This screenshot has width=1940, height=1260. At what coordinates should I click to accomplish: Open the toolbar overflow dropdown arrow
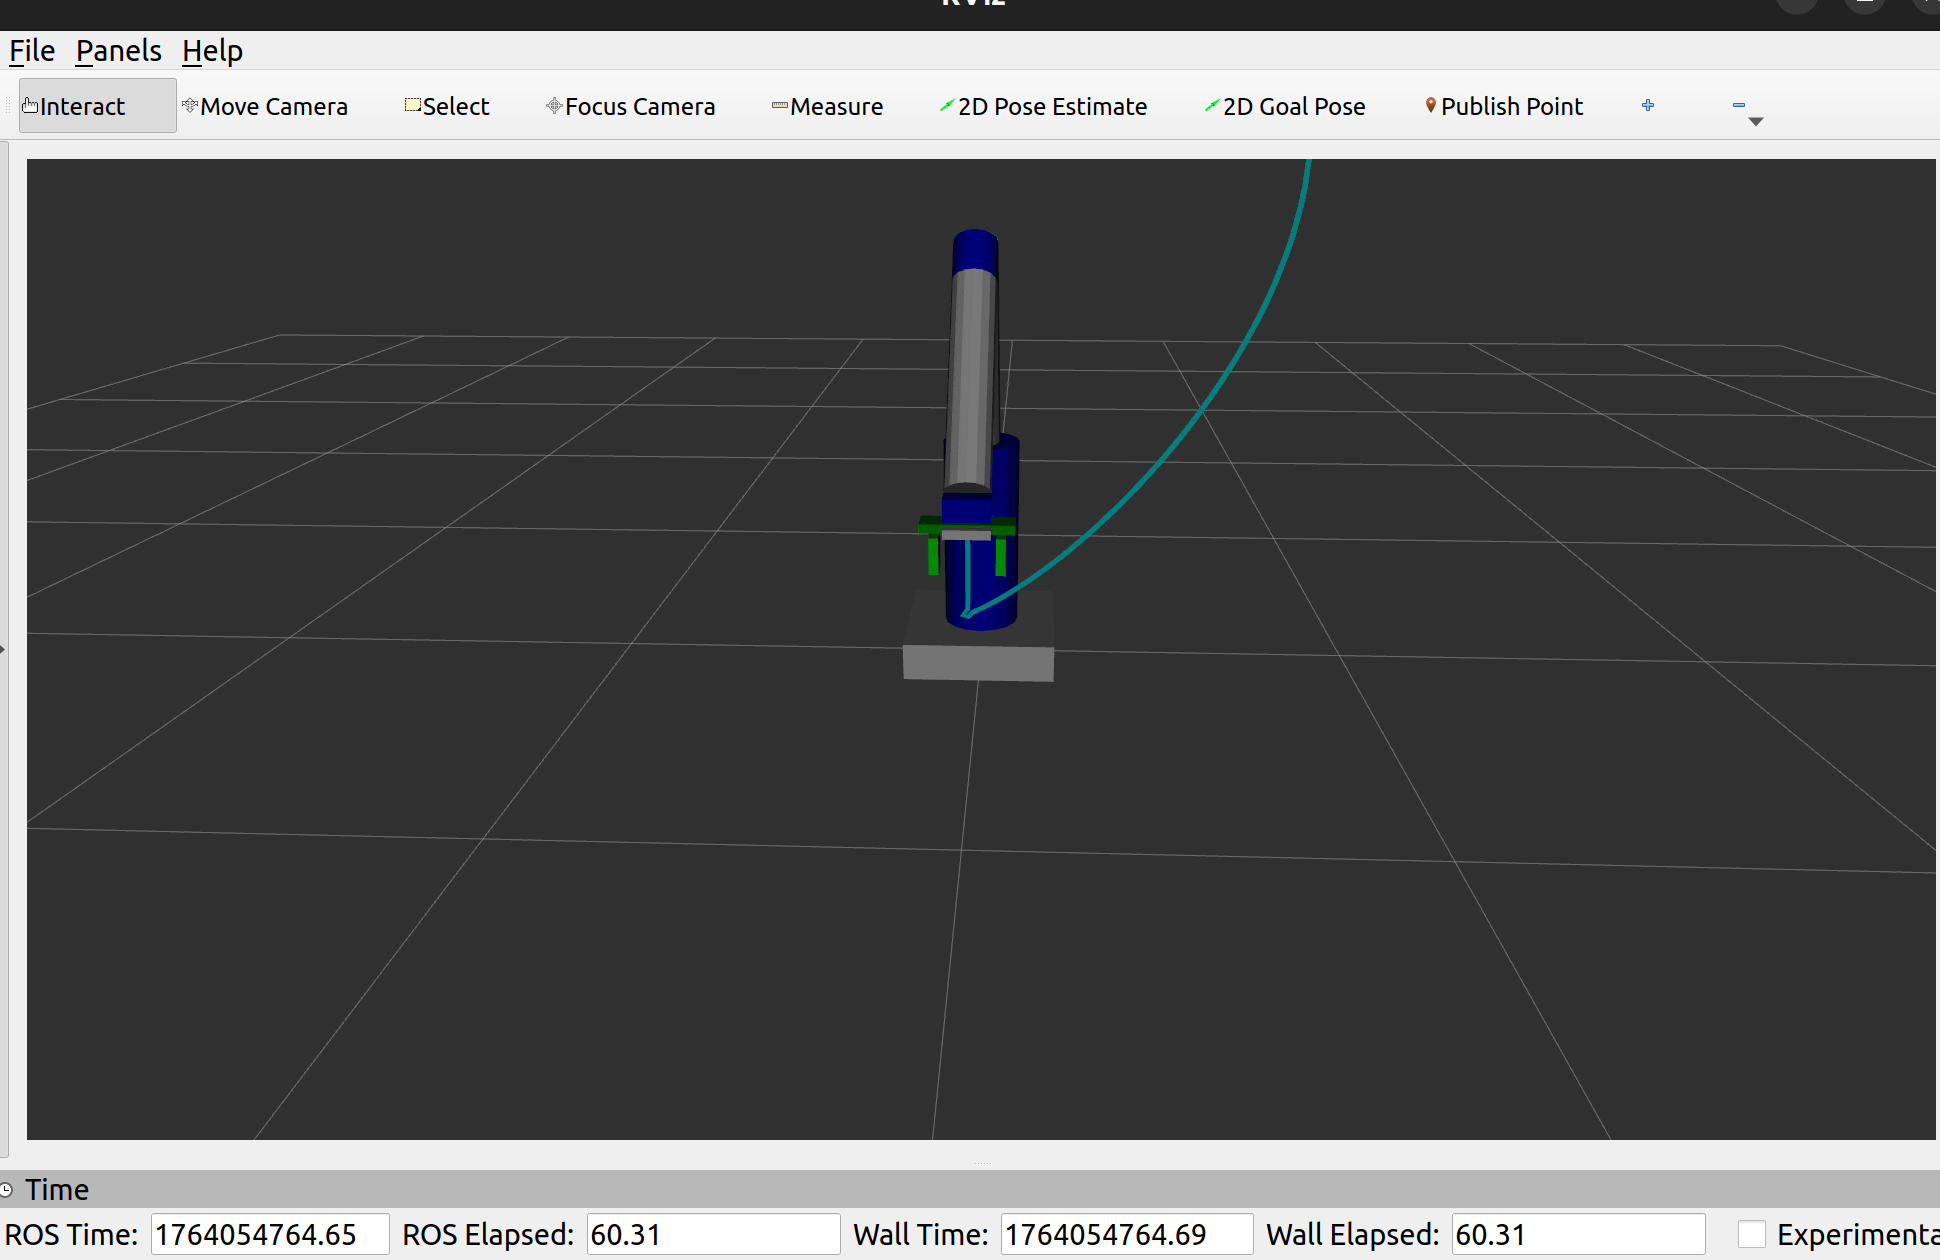pos(1756,122)
